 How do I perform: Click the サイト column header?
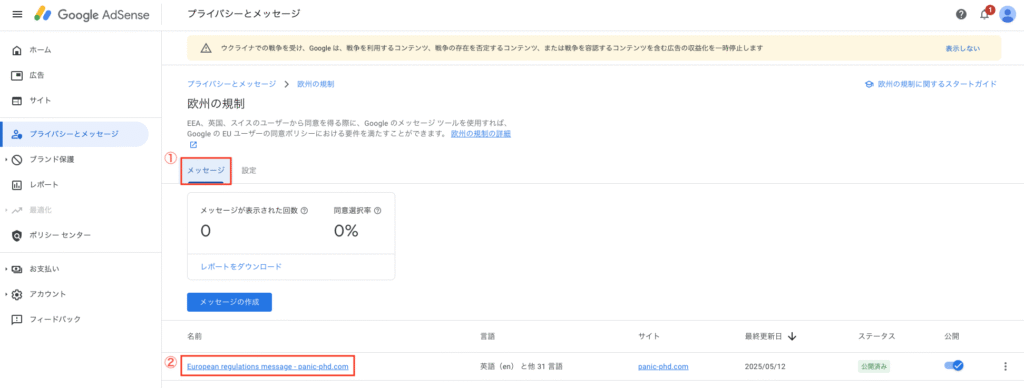click(x=649, y=336)
